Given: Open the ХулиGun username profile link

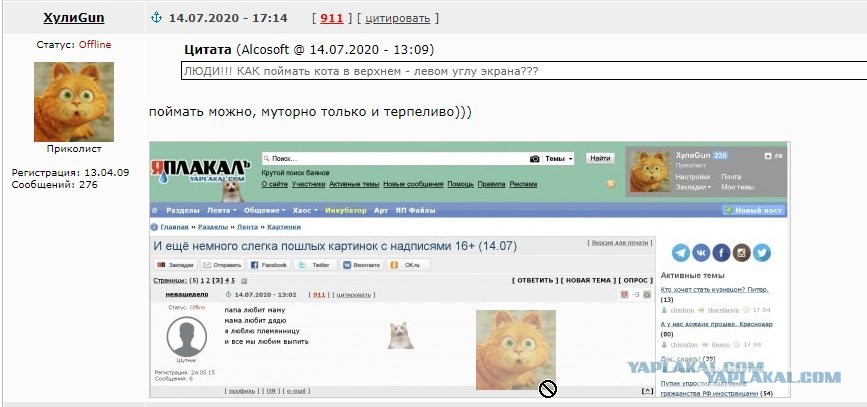Looking at the screenshot, I should (74, 18).
